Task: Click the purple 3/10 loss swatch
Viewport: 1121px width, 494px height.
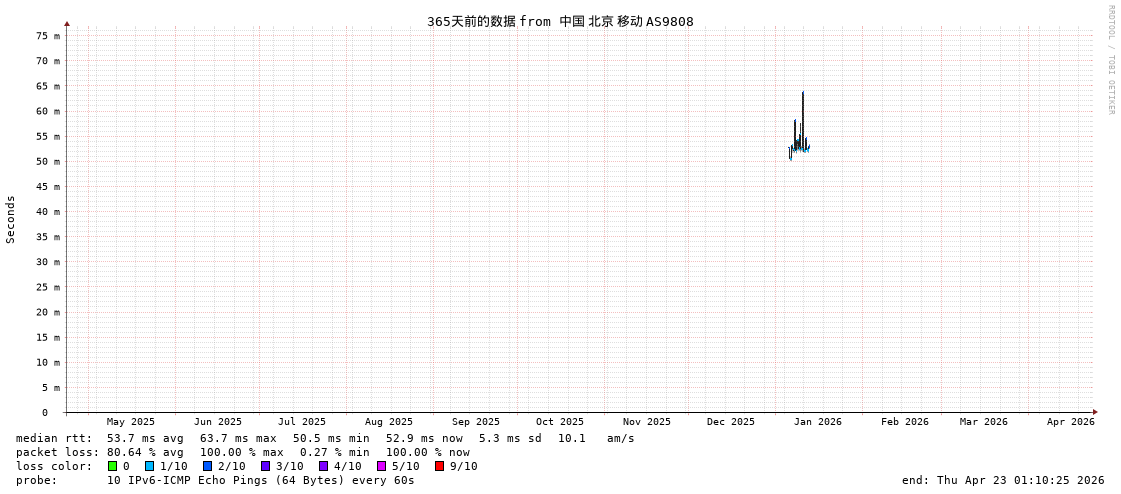Action: [266, 466]
